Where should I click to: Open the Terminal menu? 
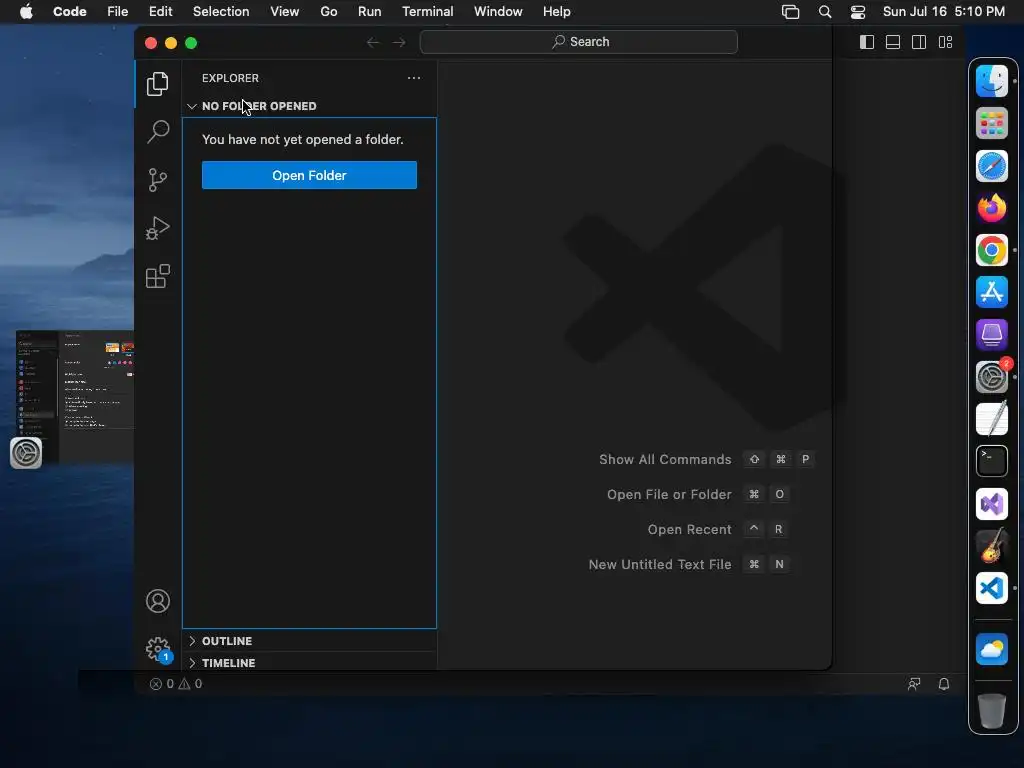pos(427,12)
